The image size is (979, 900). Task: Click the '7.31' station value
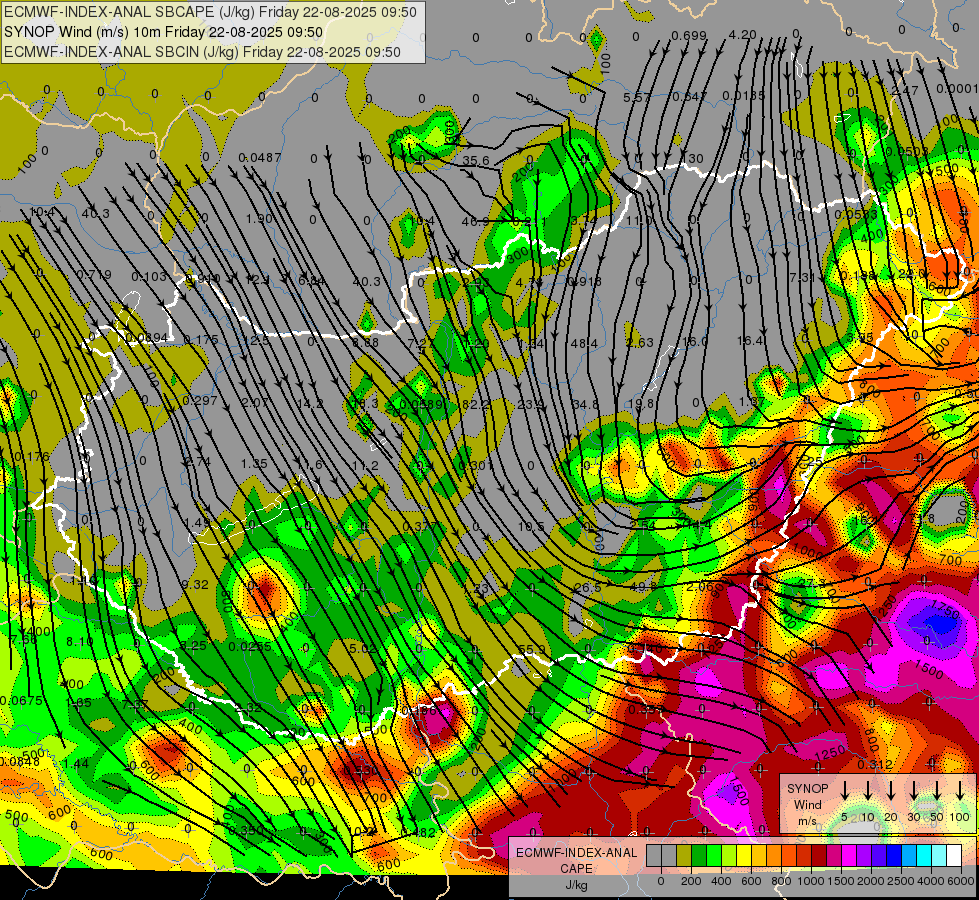[x=802, y=277]
